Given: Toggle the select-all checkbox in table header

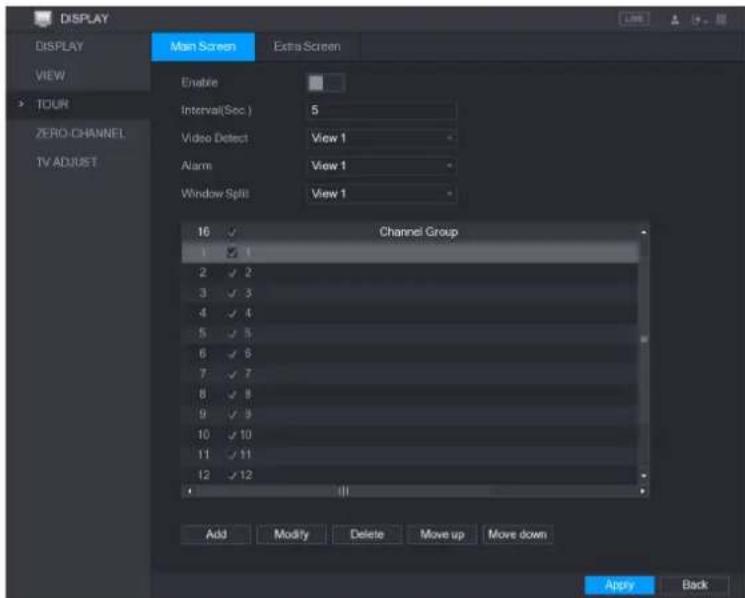Looking at the screenshot, I should 232,232.
